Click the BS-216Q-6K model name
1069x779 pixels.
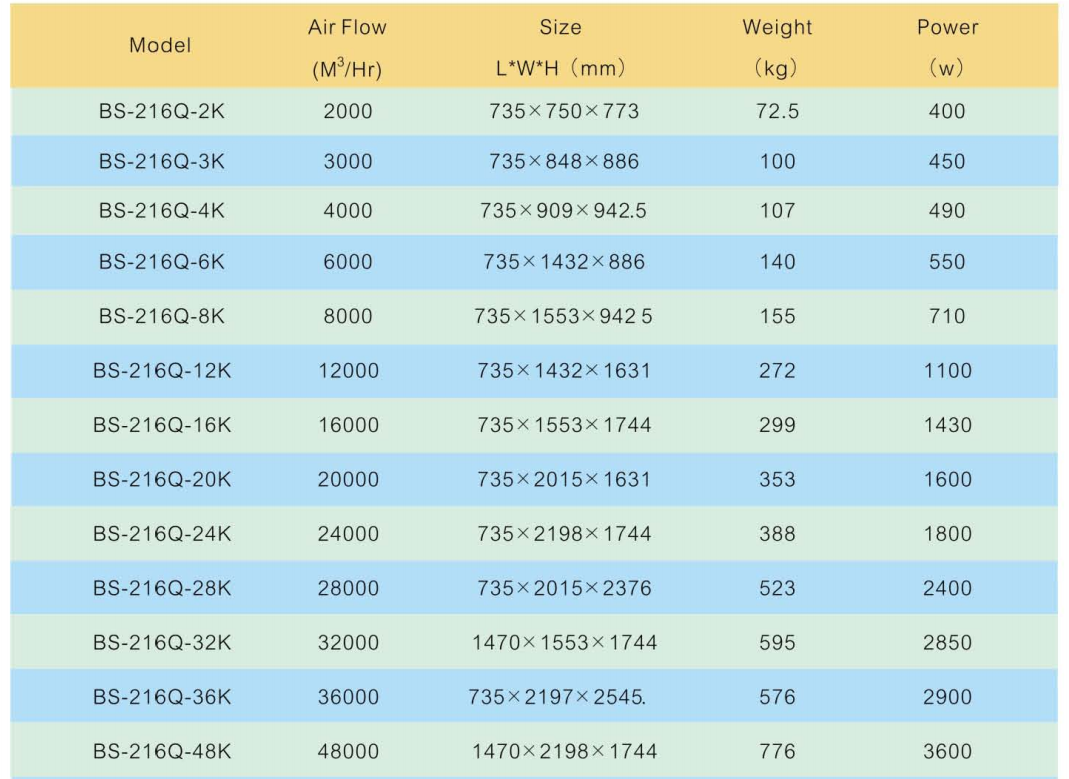pos(162,262)
